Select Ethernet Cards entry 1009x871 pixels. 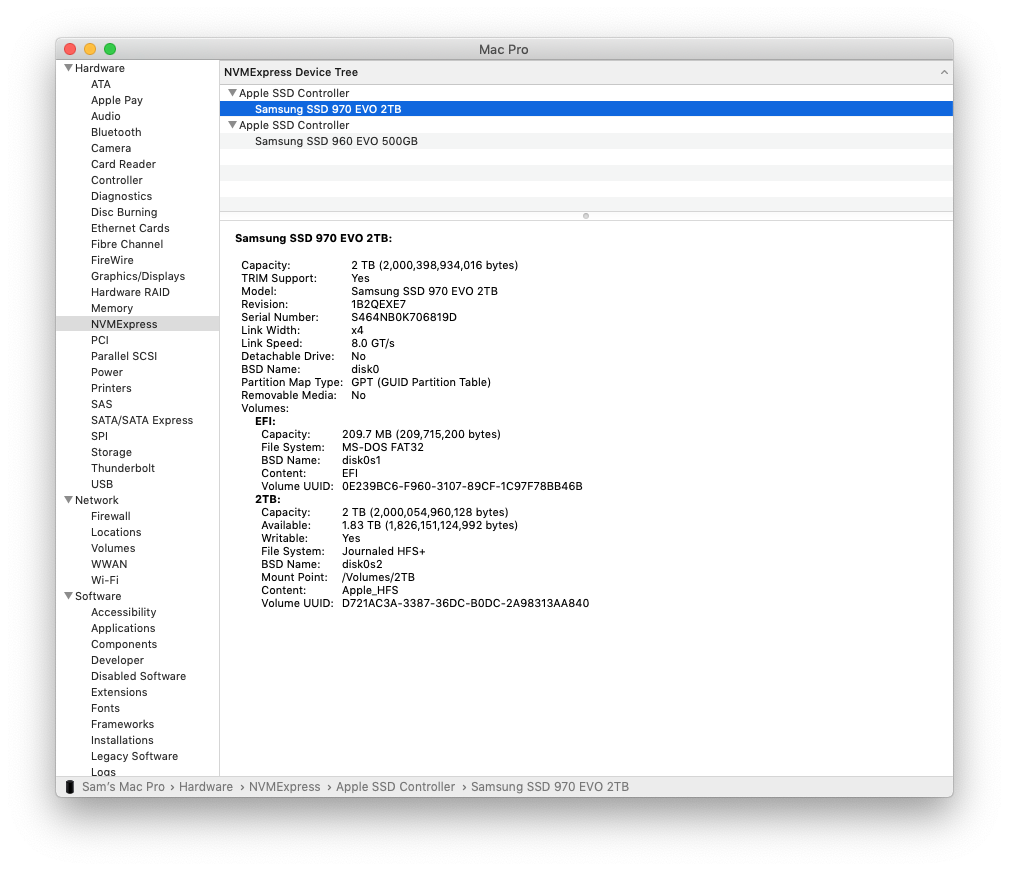[x=130, y=228]
